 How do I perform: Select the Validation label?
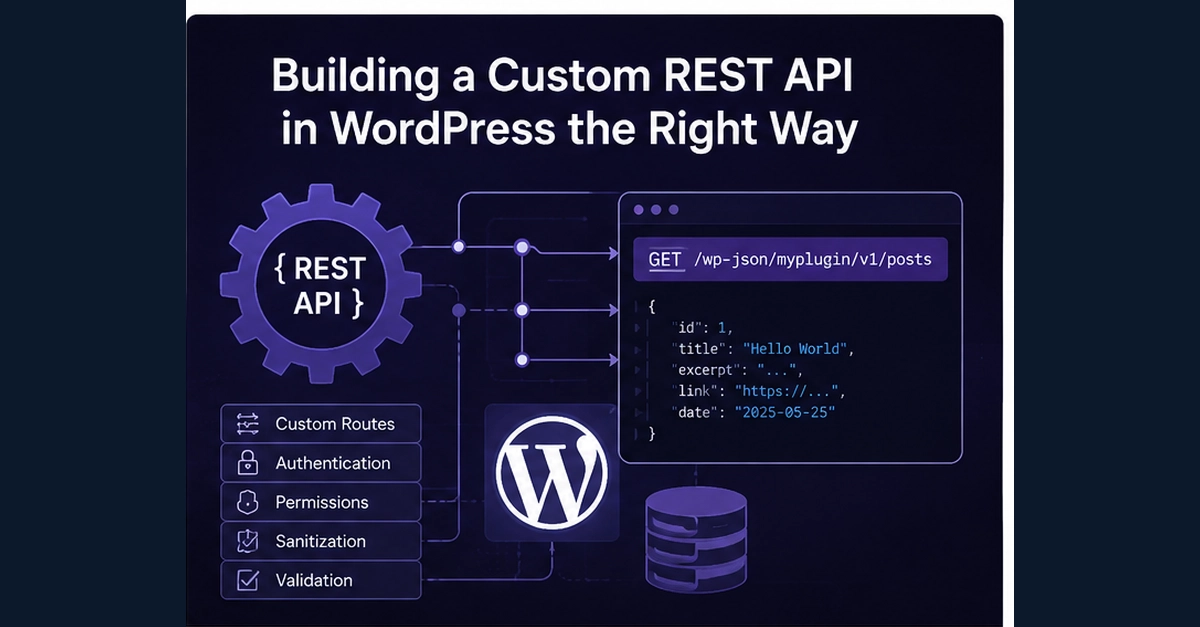pos(314,580)
